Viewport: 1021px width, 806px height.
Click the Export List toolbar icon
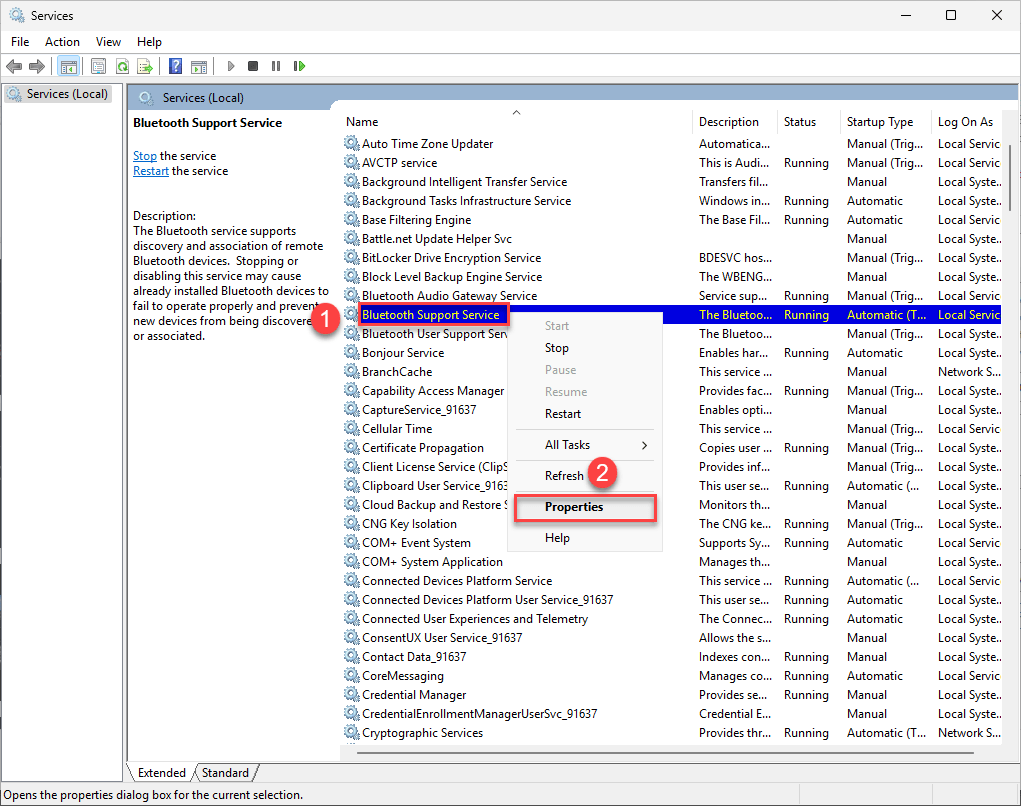145,66
